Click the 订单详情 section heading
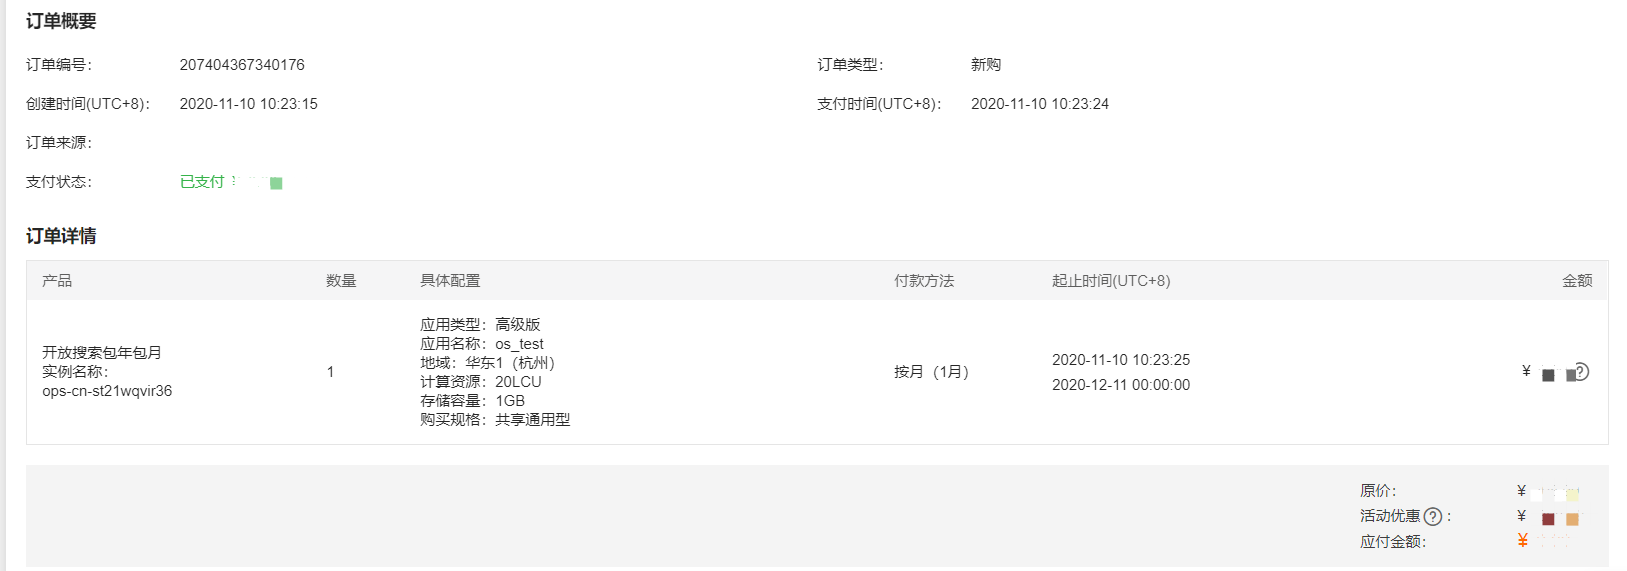This screenshot has width=1627, height=571. [61, 236]
